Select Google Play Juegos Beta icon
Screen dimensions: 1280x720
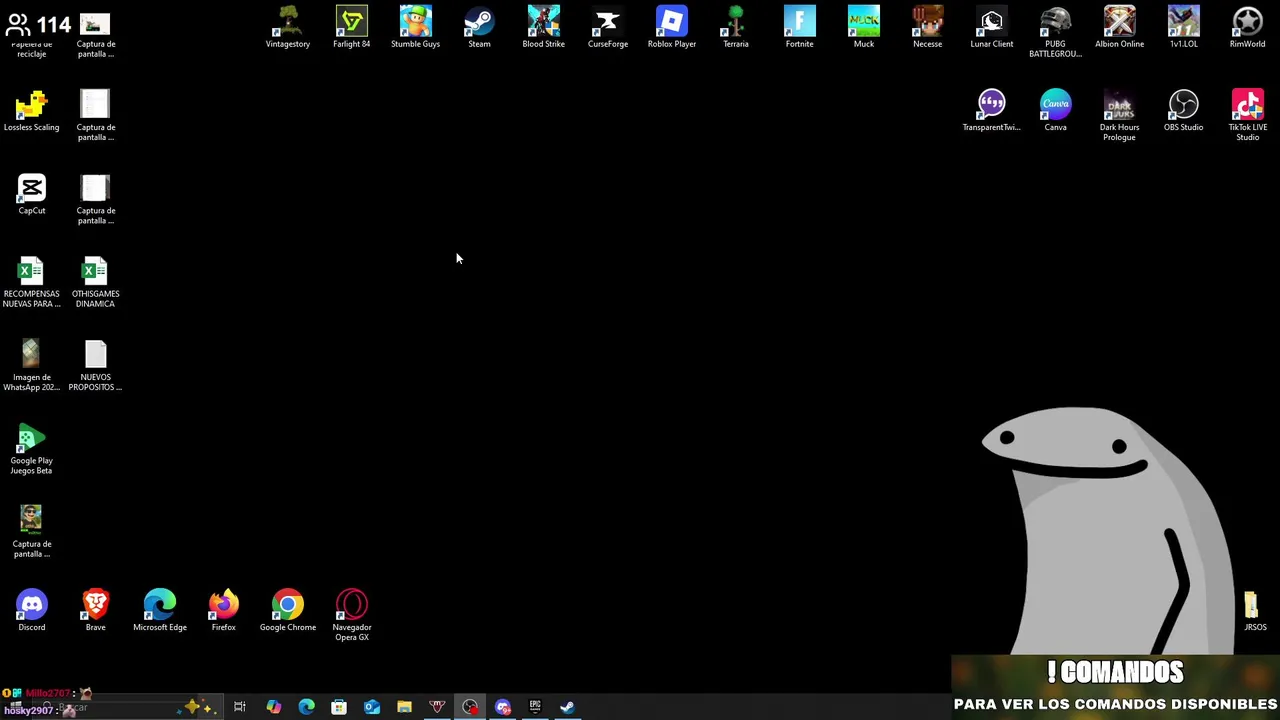[x=32, y=450]
